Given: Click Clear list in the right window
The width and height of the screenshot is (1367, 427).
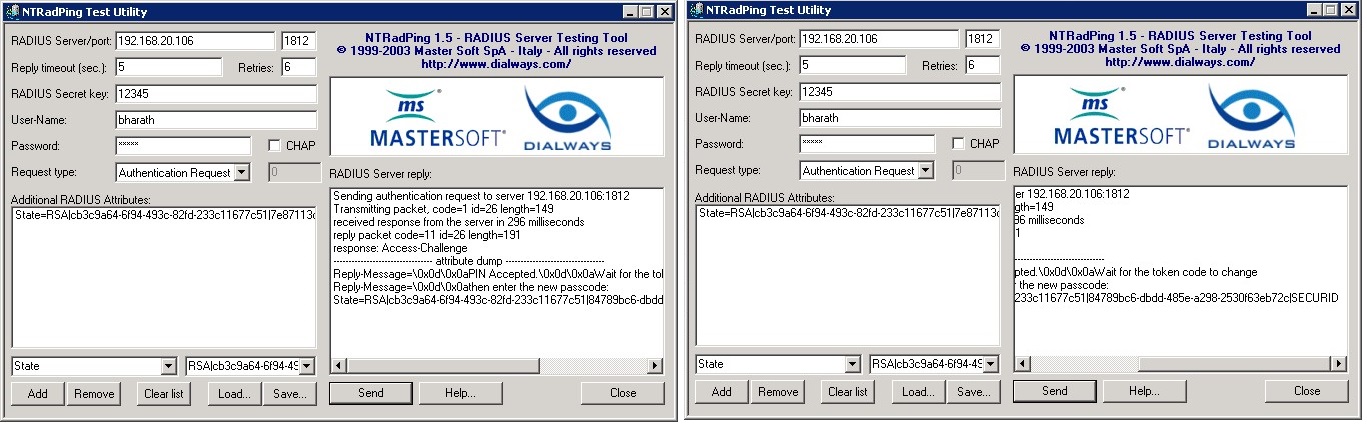Looking at the screenshot, I should 848,392.
